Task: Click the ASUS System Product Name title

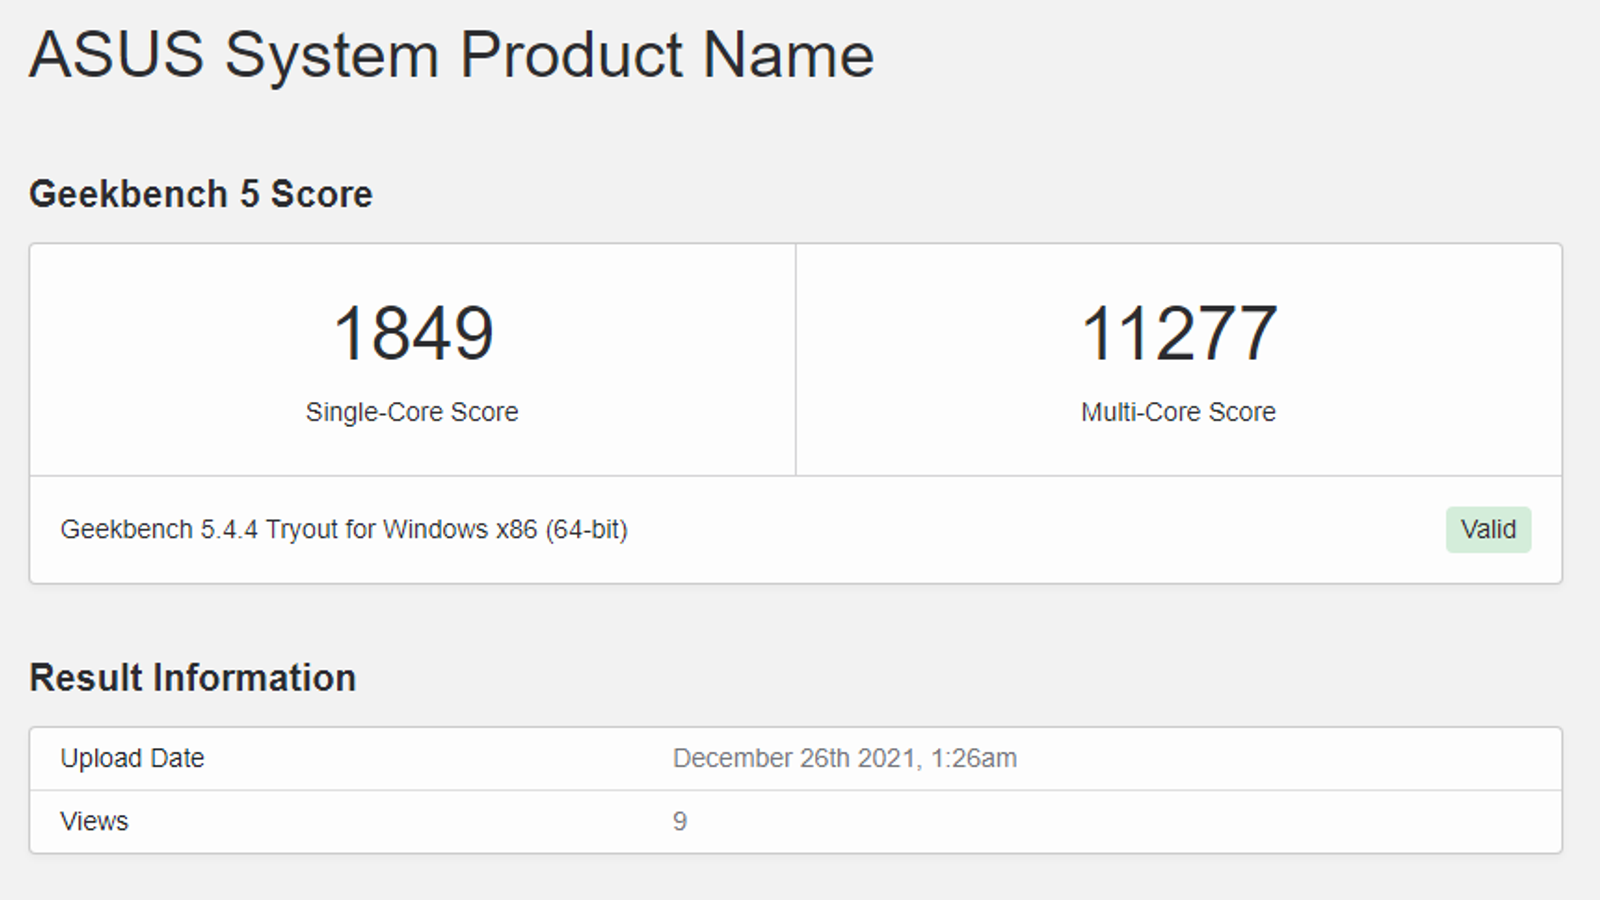Action: click(451, 54)
